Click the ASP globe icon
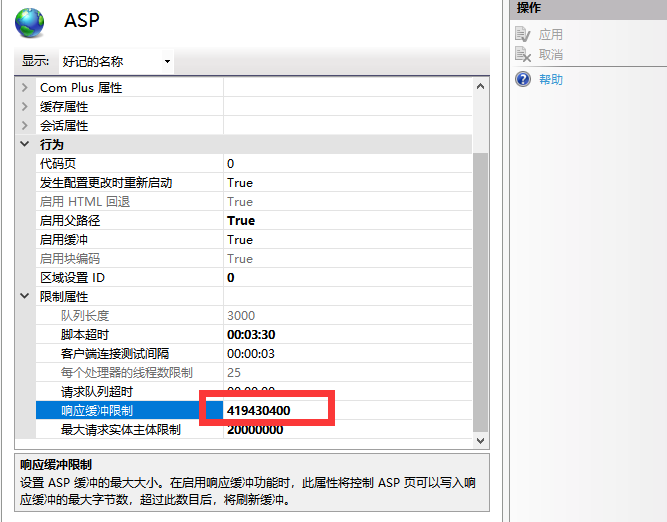The height and width of the screenshot is (522, 667). tap(29, 23)
